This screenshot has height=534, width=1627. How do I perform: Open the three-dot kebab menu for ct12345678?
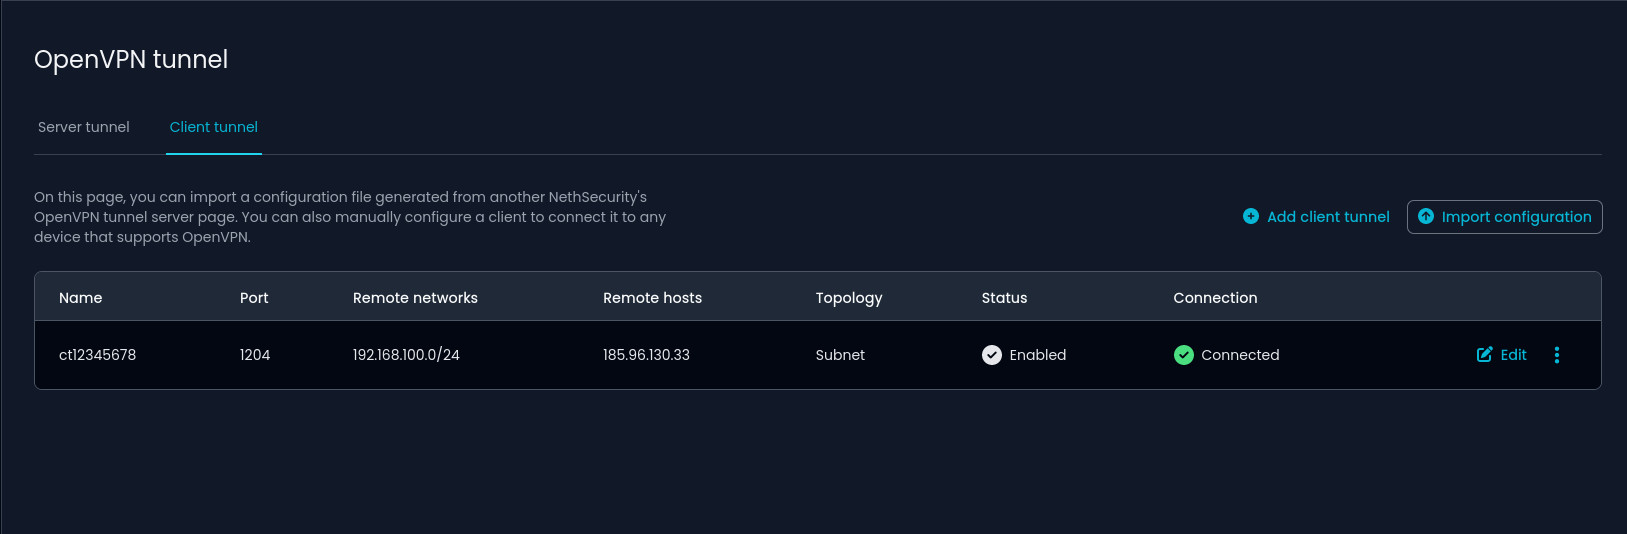[1557, 355]
